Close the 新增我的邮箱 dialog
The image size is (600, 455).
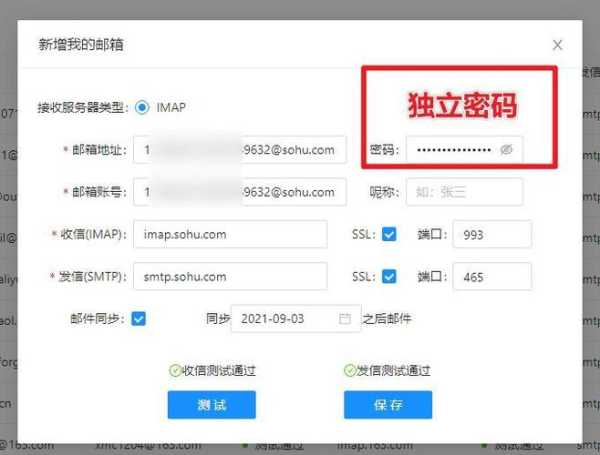click(x=557, y=45)
